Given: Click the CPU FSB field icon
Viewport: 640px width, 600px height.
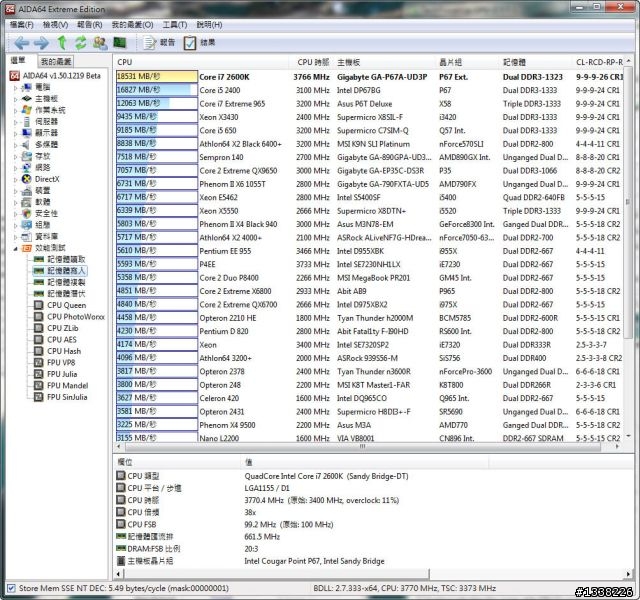Looking at the screenshot, I should [x=121, y=524].
